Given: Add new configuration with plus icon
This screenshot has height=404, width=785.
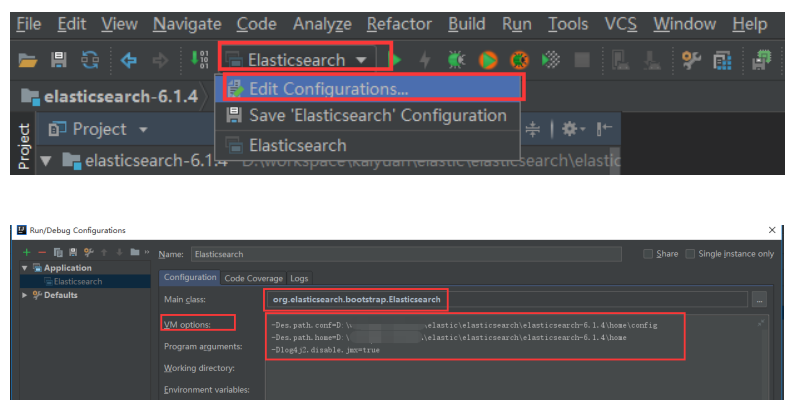Looking at the screenshot, I should [x=27, y=252].
